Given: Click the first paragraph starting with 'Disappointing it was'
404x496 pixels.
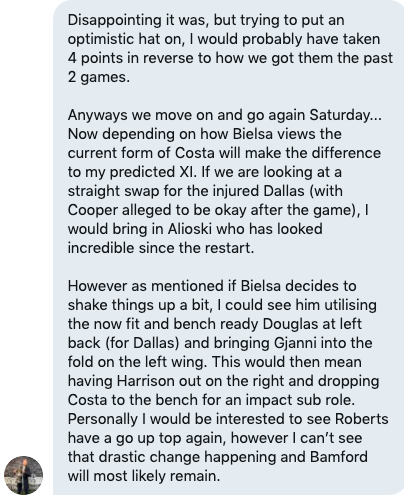Looking at the screenshot, I should [x=230, y=49].
